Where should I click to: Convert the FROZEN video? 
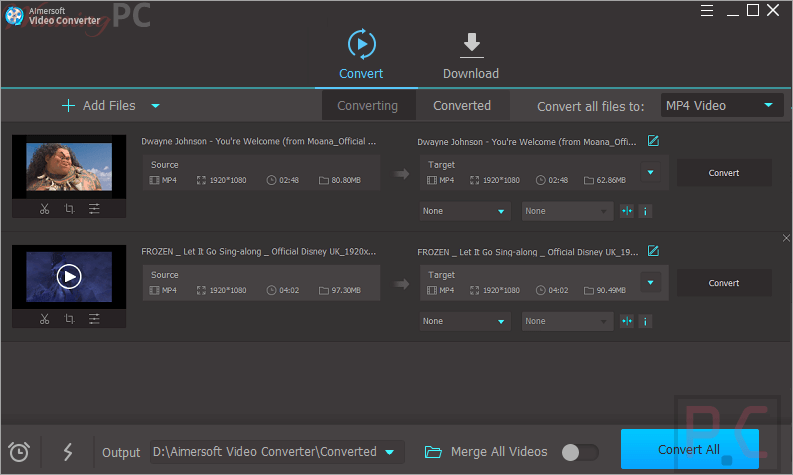point(724,283)
